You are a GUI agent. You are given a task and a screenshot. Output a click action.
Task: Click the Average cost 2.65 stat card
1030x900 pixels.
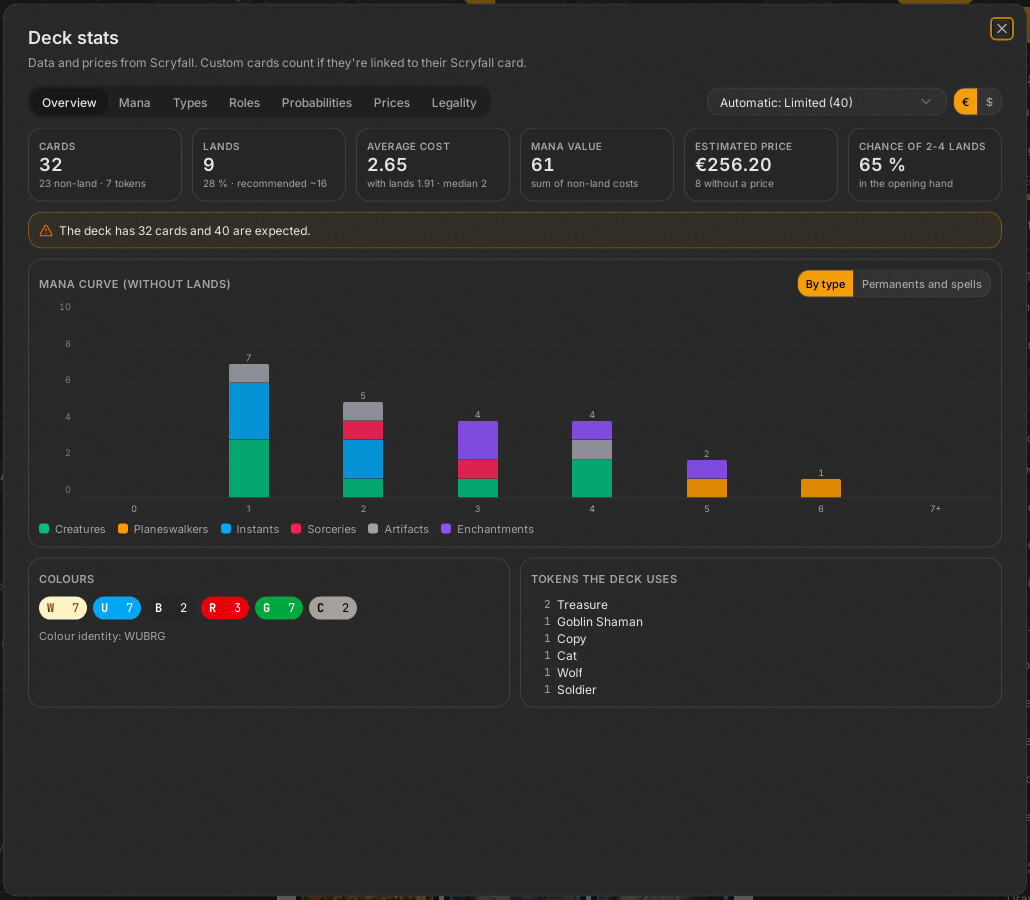pyautogui.click(x=433, y=164)
